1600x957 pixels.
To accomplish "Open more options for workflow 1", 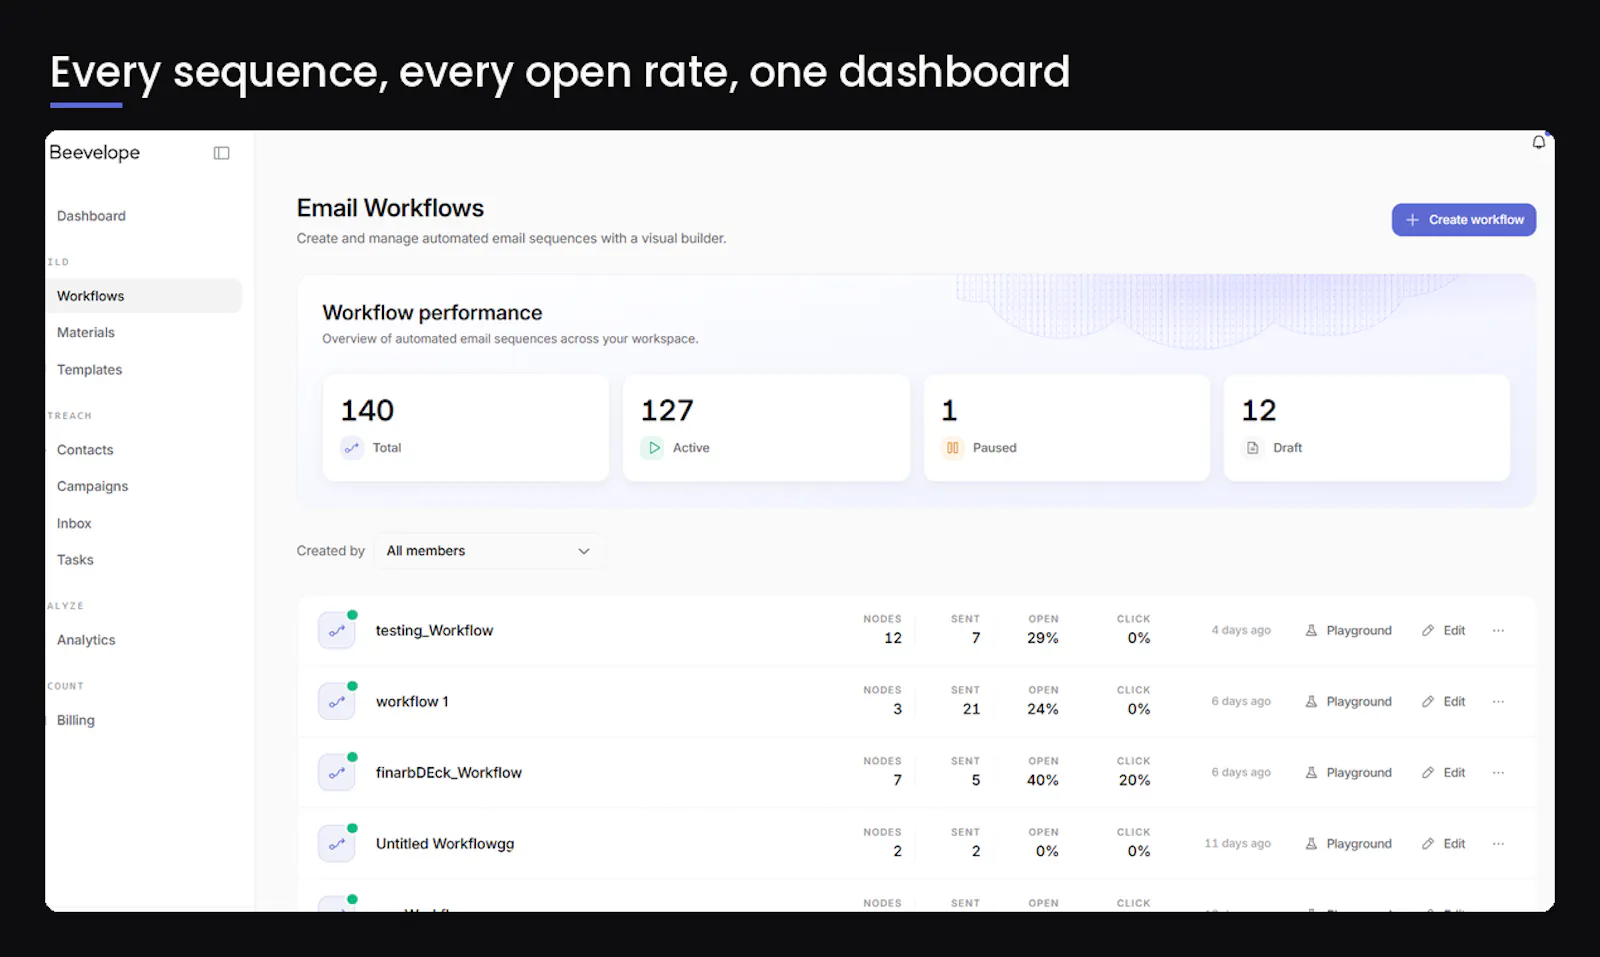I will [1498, 702].
